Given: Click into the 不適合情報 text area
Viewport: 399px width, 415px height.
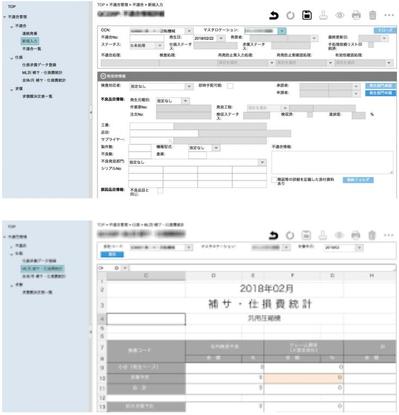Looking at the screenshot, I should [x=332, y=162].
